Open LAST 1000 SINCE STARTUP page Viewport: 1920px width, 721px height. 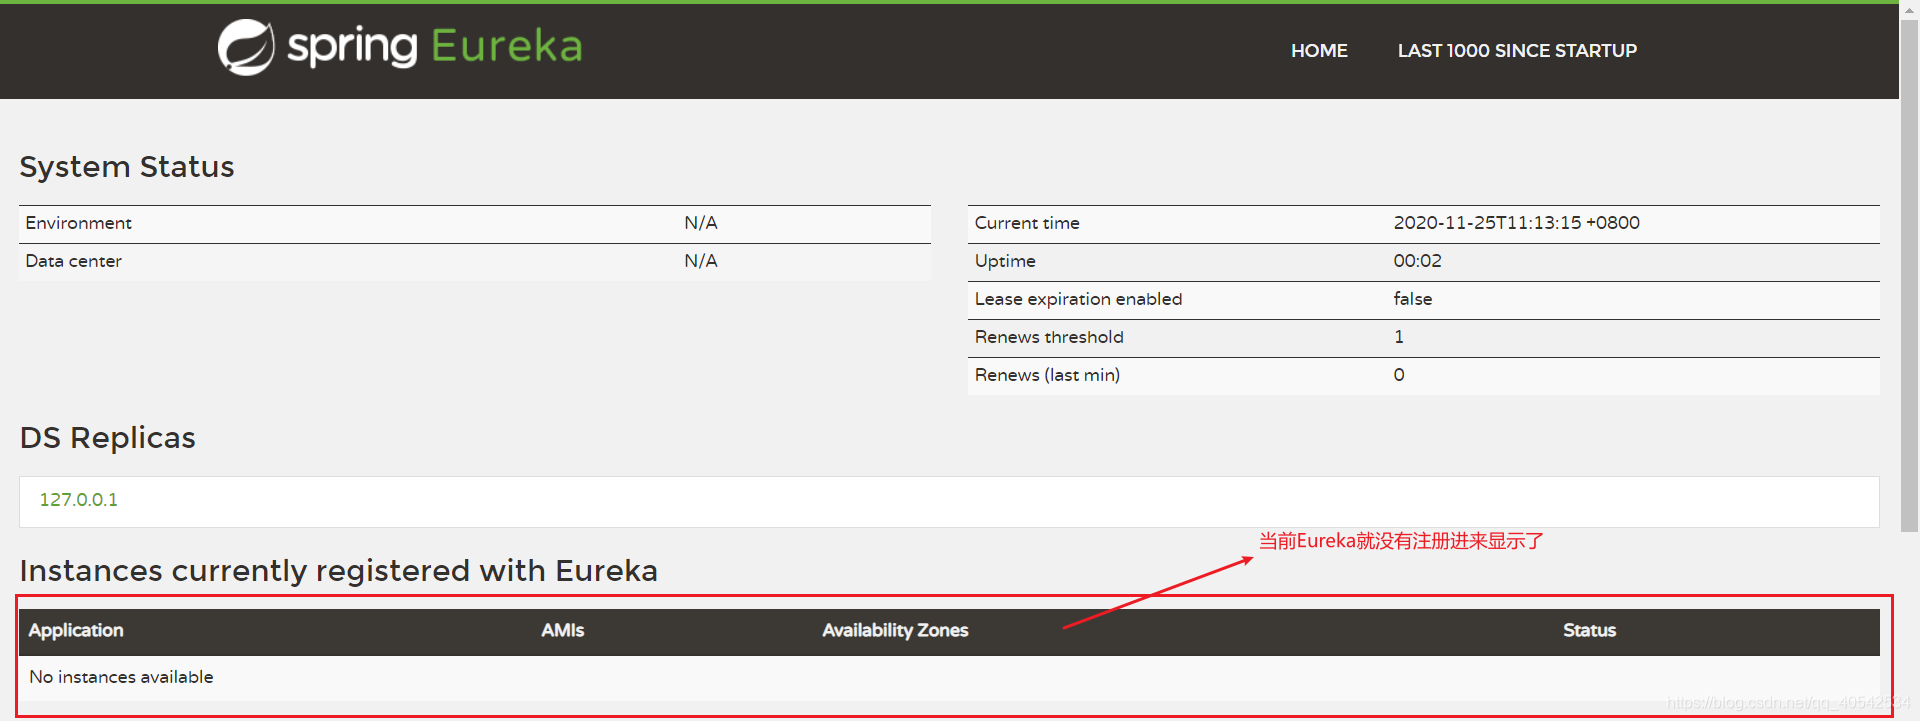tap(1517, 50)
